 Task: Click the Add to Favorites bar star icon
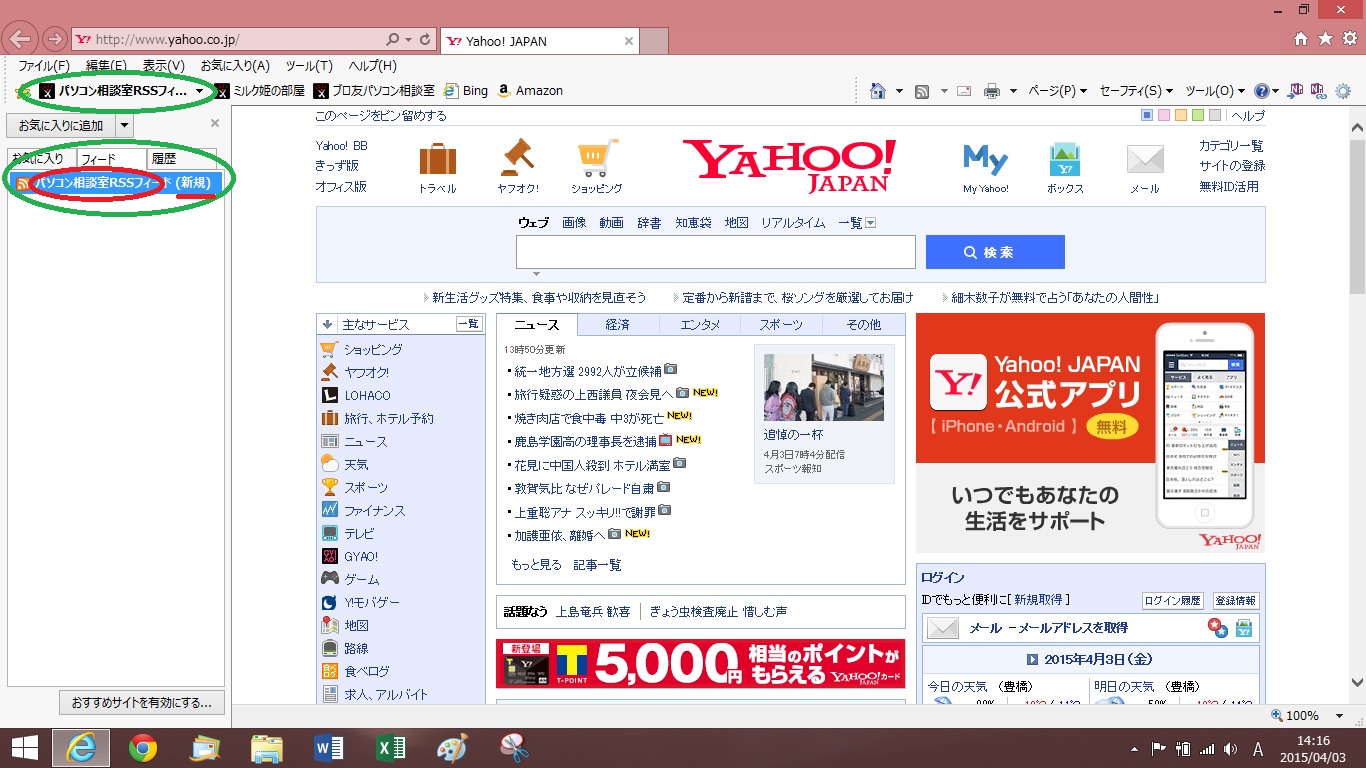click(x=22, y=91)
